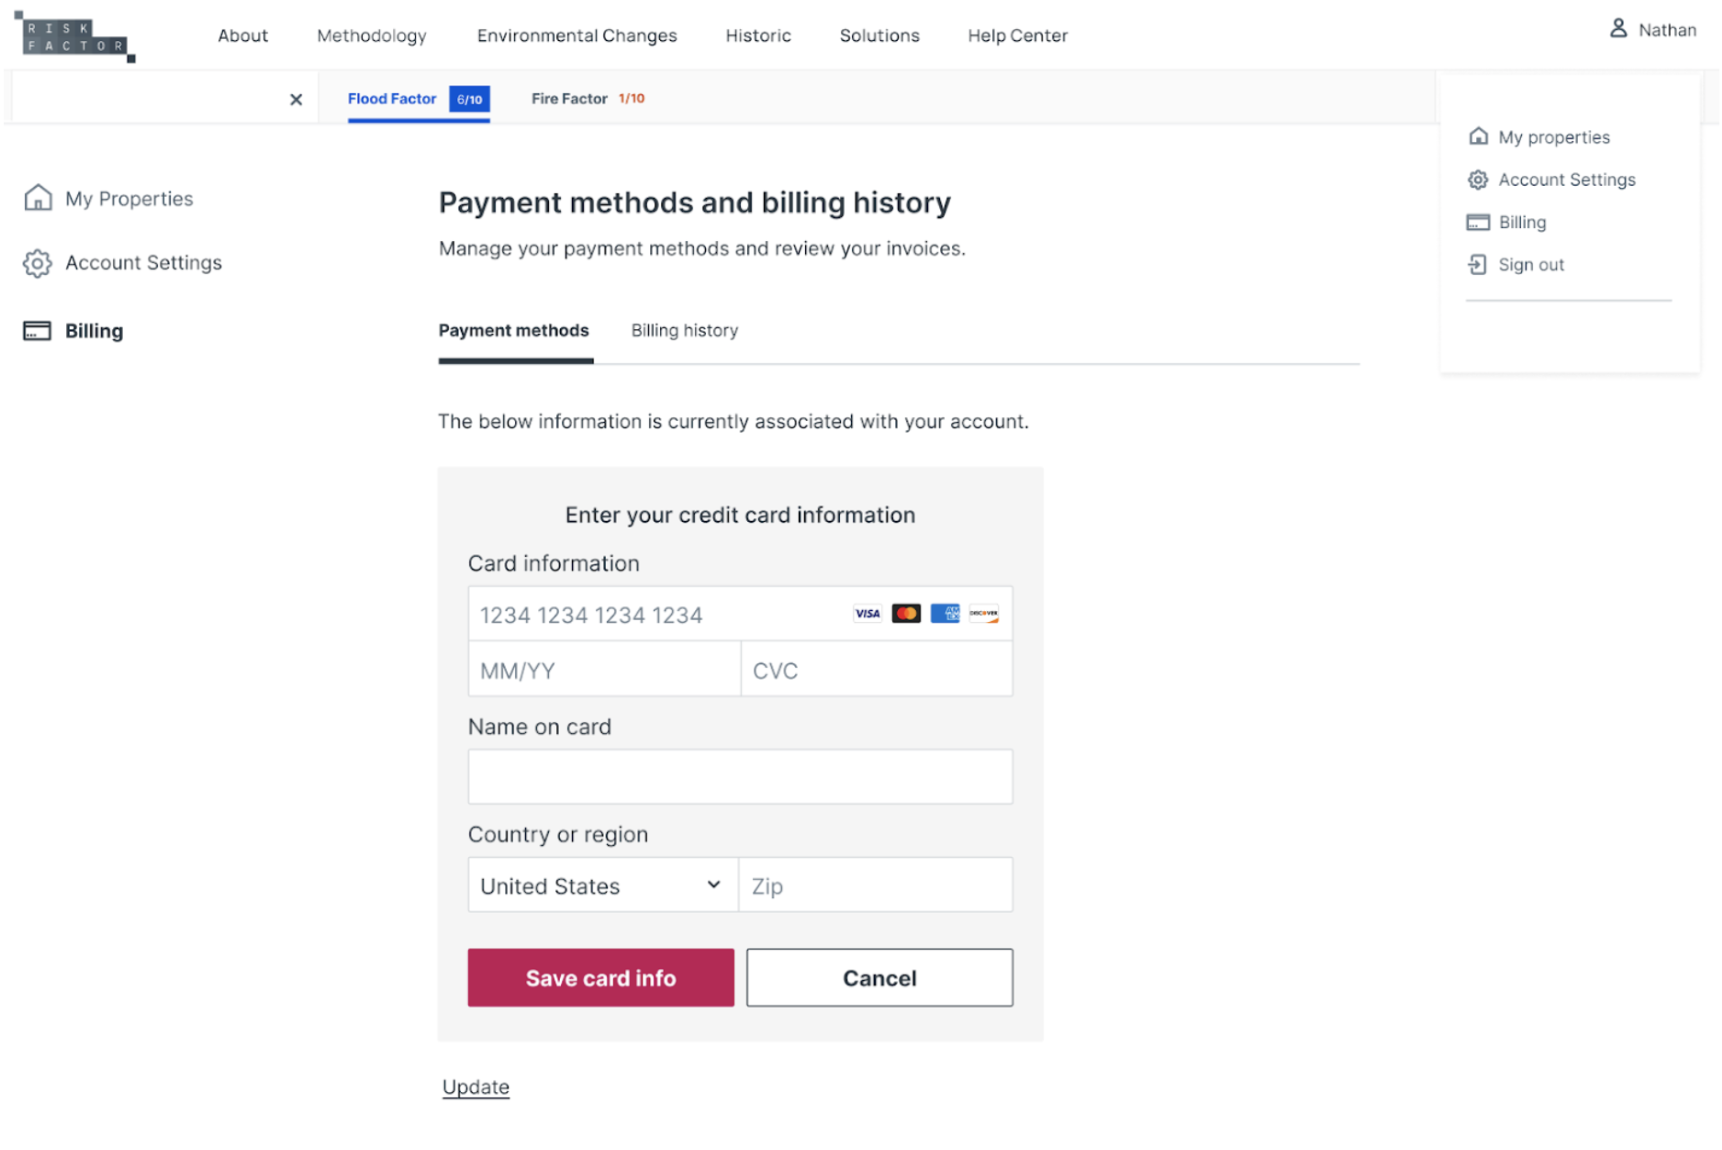1722x1150 pixels.
Task: Click the house icon beside My Properties in sidebar
Action: [38, 198]
